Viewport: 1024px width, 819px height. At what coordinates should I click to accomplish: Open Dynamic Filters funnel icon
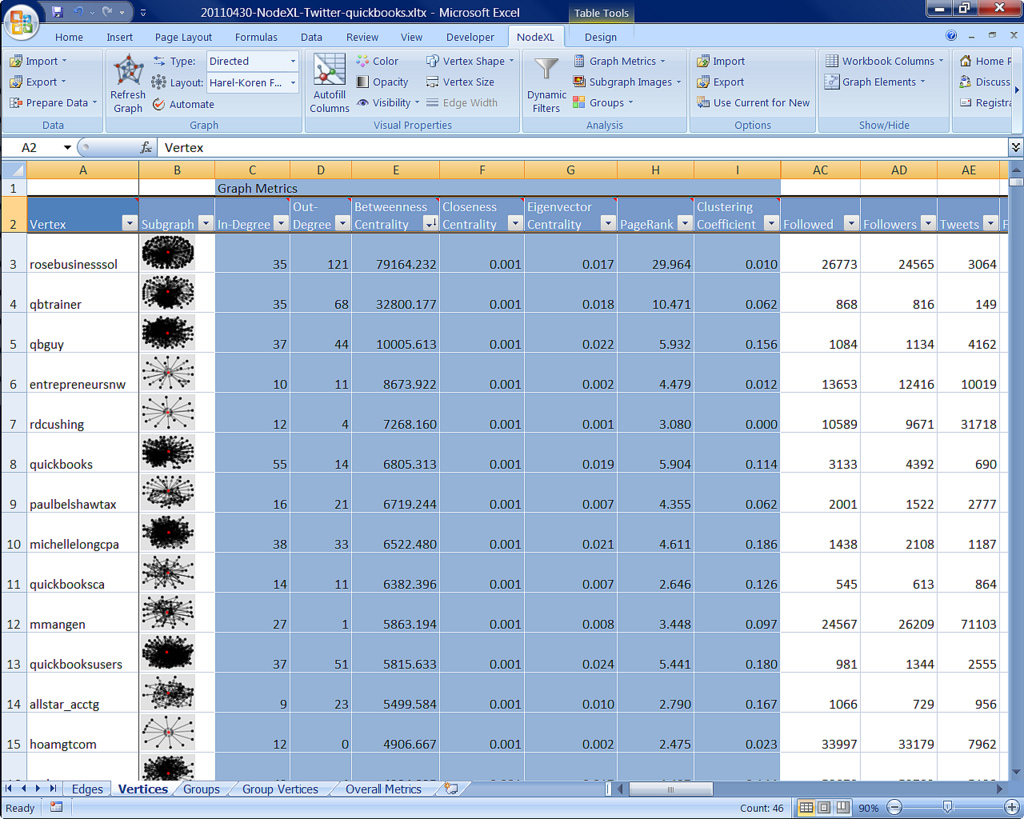pyautogui.click(x=546, y=69)
